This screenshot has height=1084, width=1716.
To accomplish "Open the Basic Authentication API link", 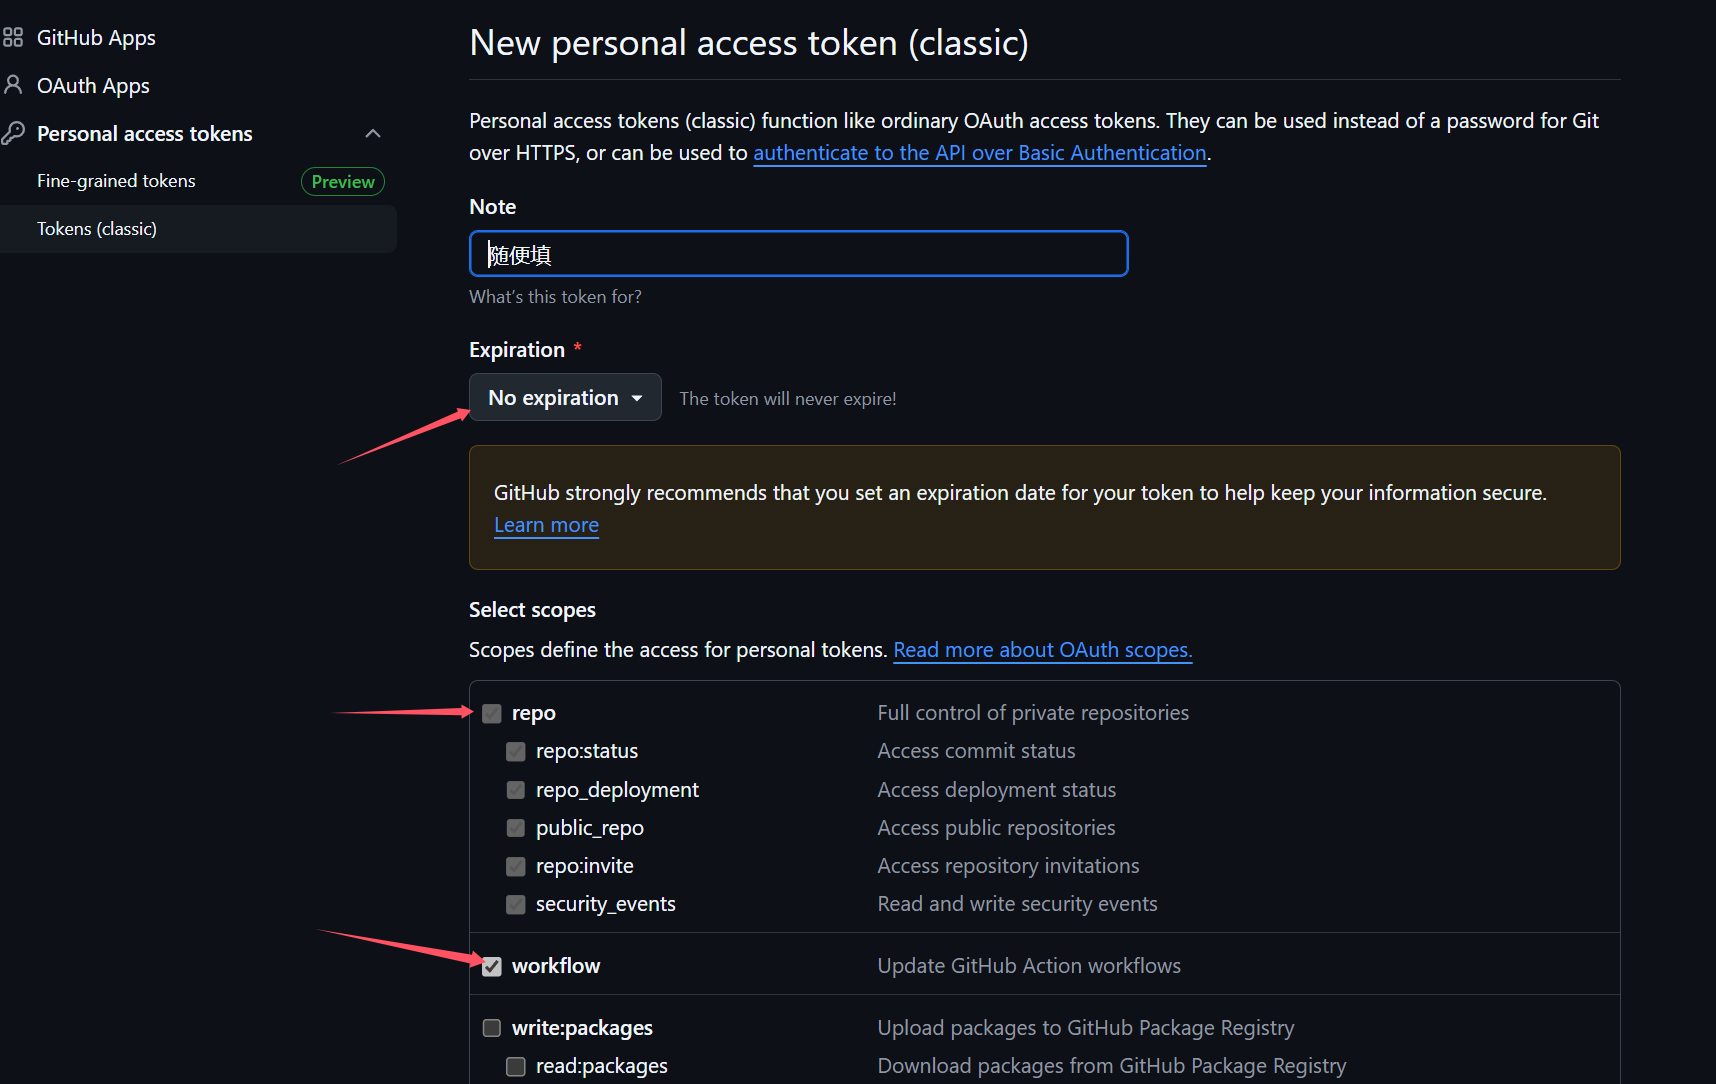I will click(x=979, y=153).
